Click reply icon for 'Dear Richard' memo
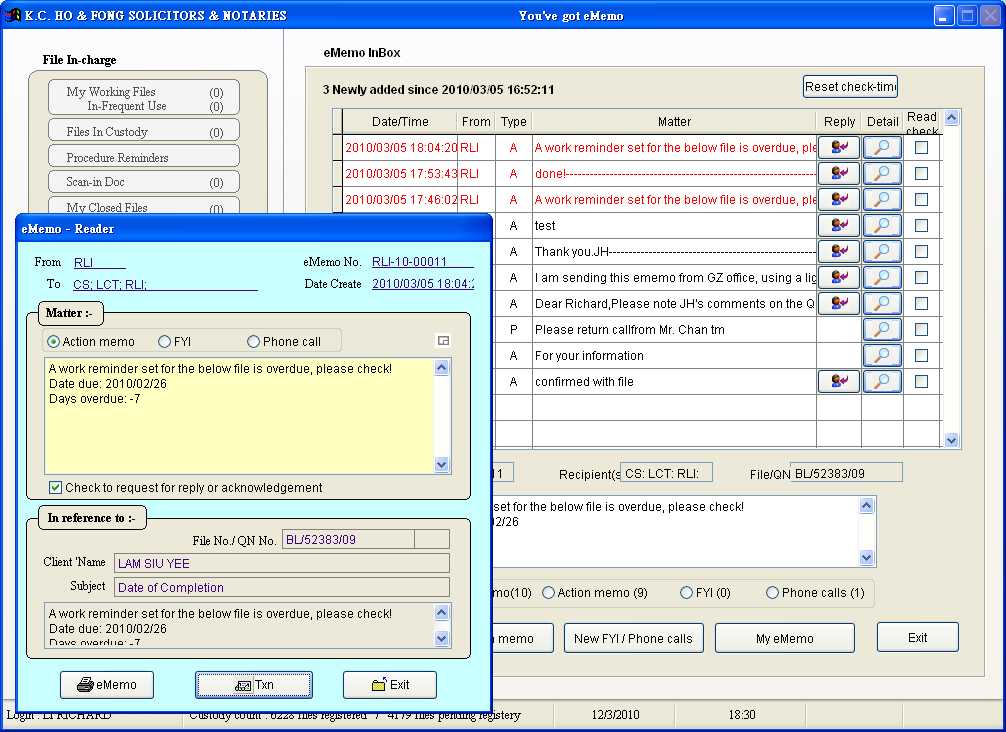The image size is (1006, 732). pos(838,303)
